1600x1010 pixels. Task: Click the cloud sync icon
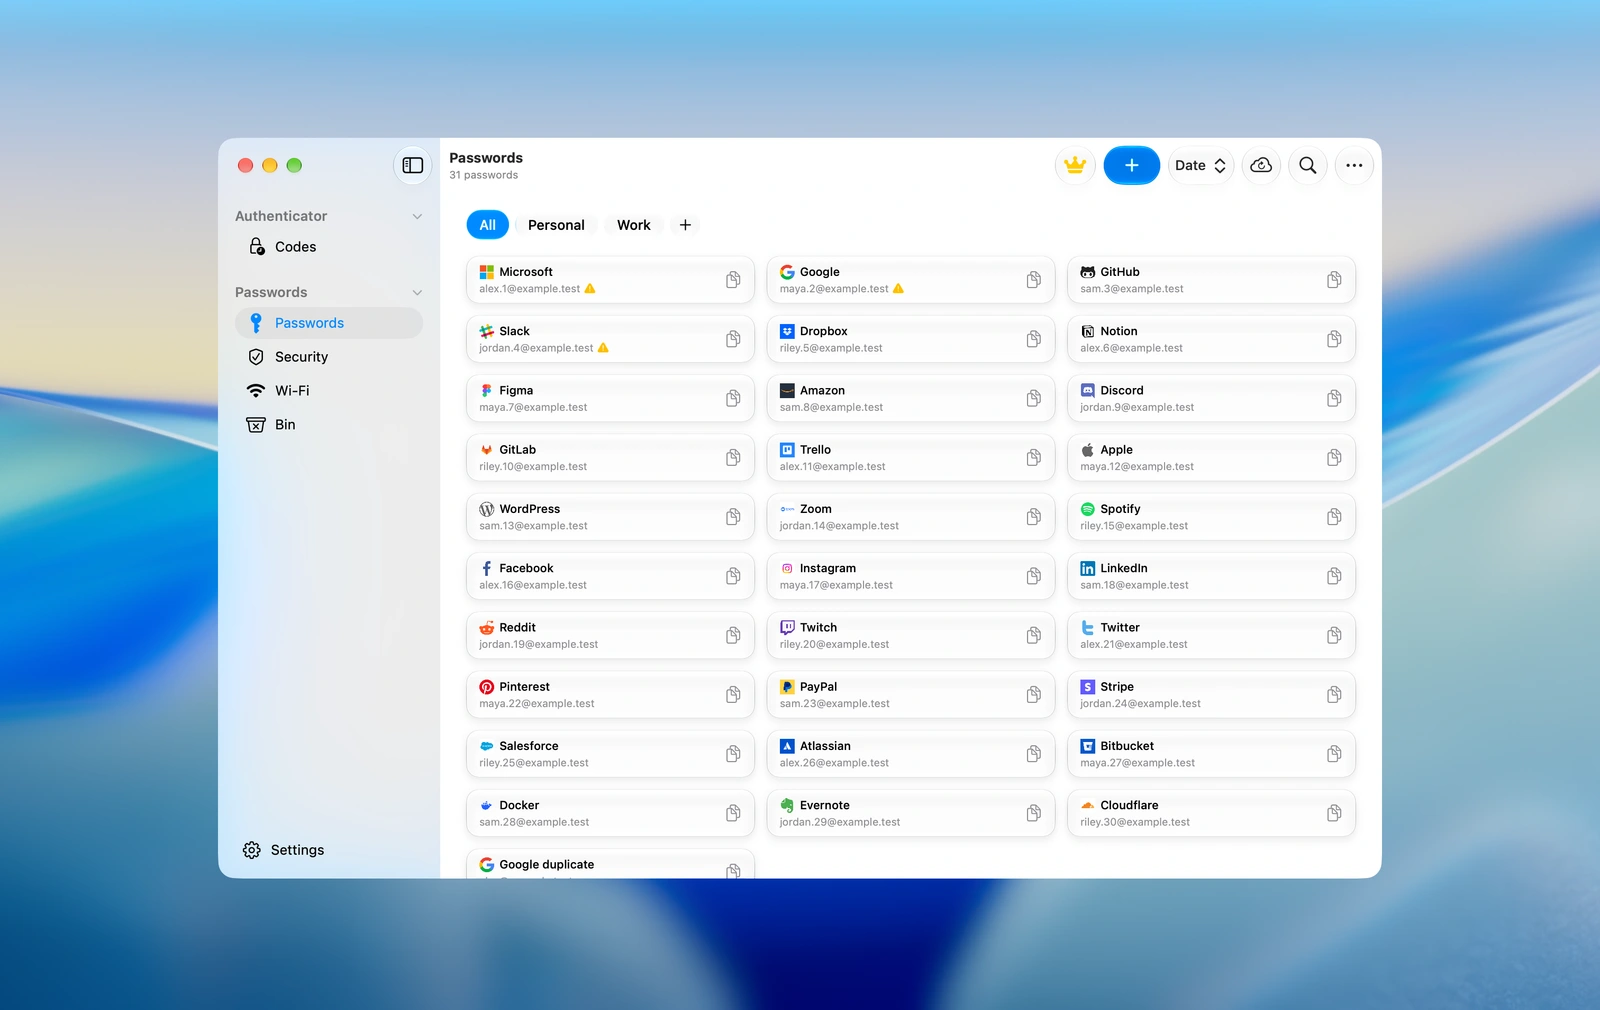coord(1261,166)
